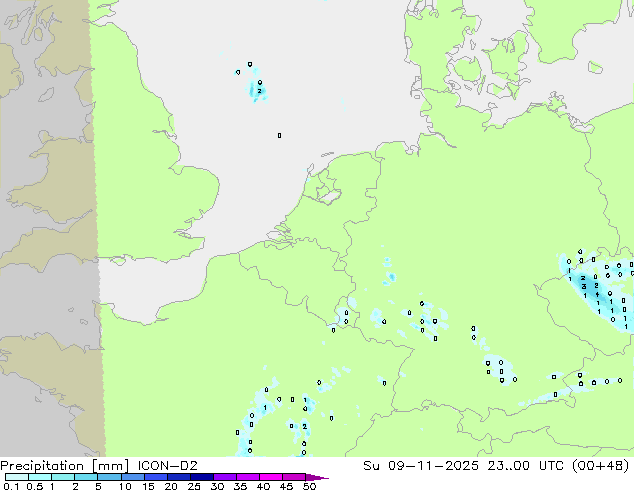Image resolution: width=634 pixels, height=490 pixels.
Task: Click the '25' legend scale label
Action: point(194,486)
